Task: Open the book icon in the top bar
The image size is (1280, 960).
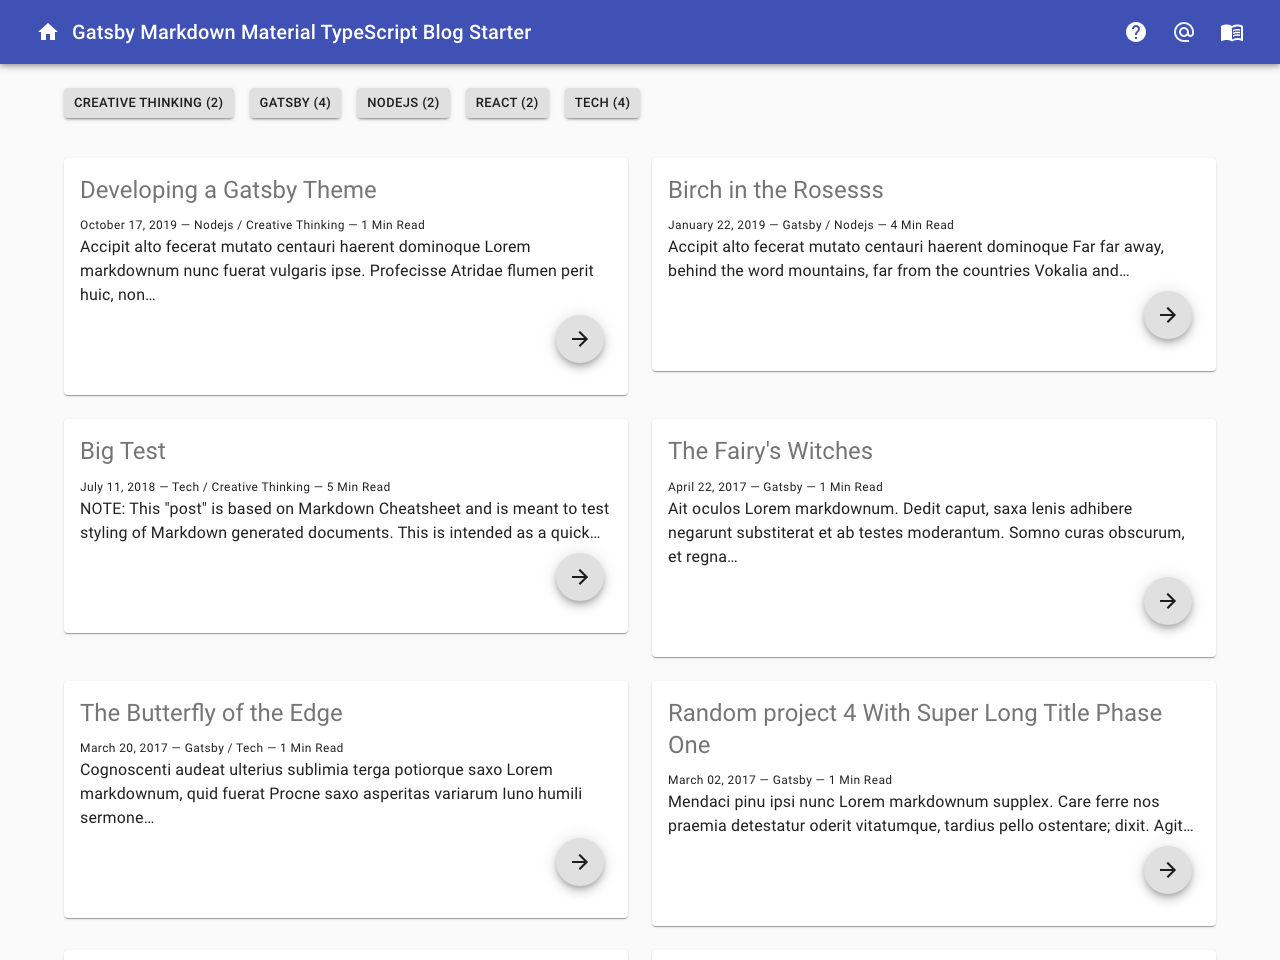Action: coord(1232,32)
